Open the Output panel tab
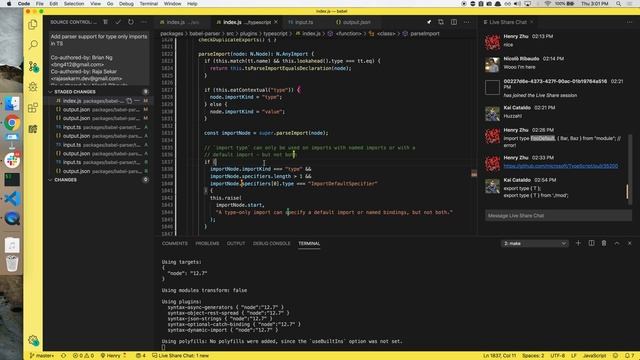This screenshot has width=640, height=360. (236, 243)
